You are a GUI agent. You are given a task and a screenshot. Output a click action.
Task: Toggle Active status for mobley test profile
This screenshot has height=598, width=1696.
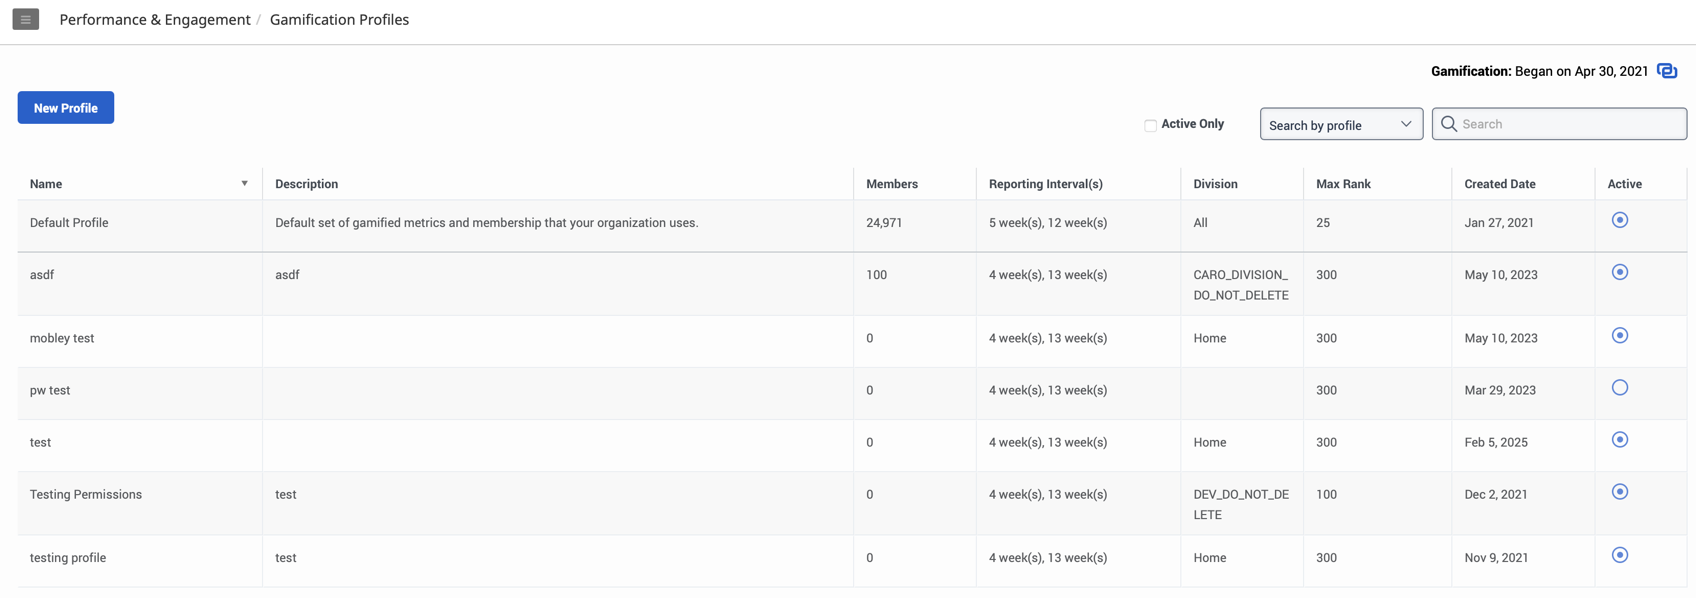tap(1619, 336)
